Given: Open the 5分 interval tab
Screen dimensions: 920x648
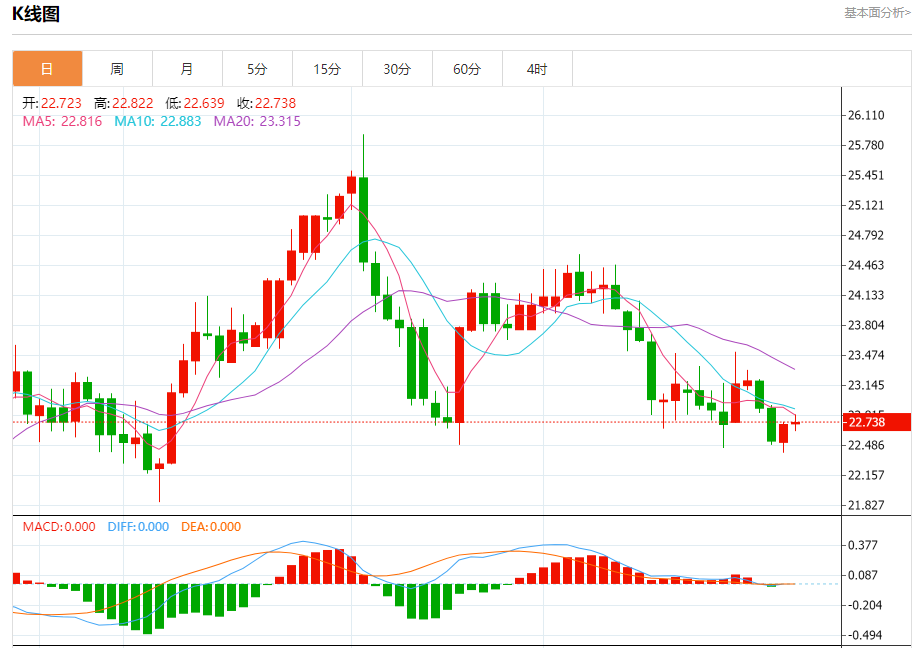Looking at the screenshot, I should click(x=257, y=69).
